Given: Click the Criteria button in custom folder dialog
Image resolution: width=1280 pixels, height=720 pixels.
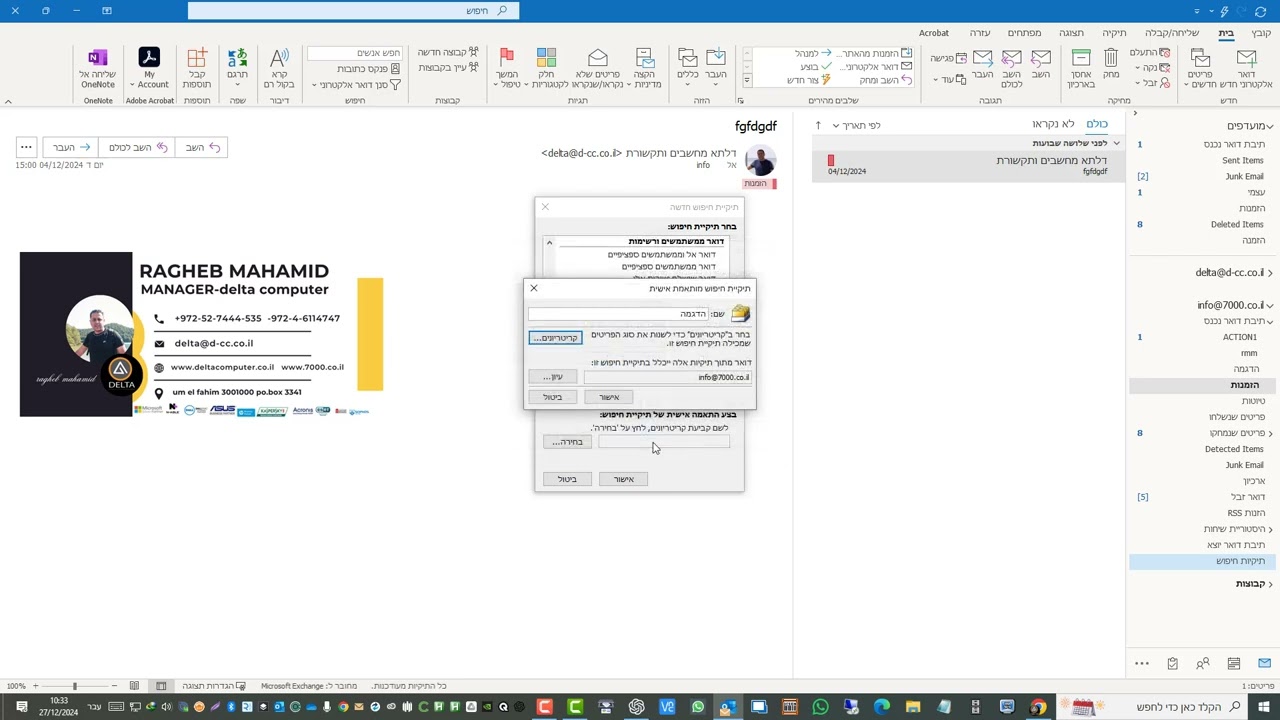Looking at the screenshot, I should [x=555, y=338].
